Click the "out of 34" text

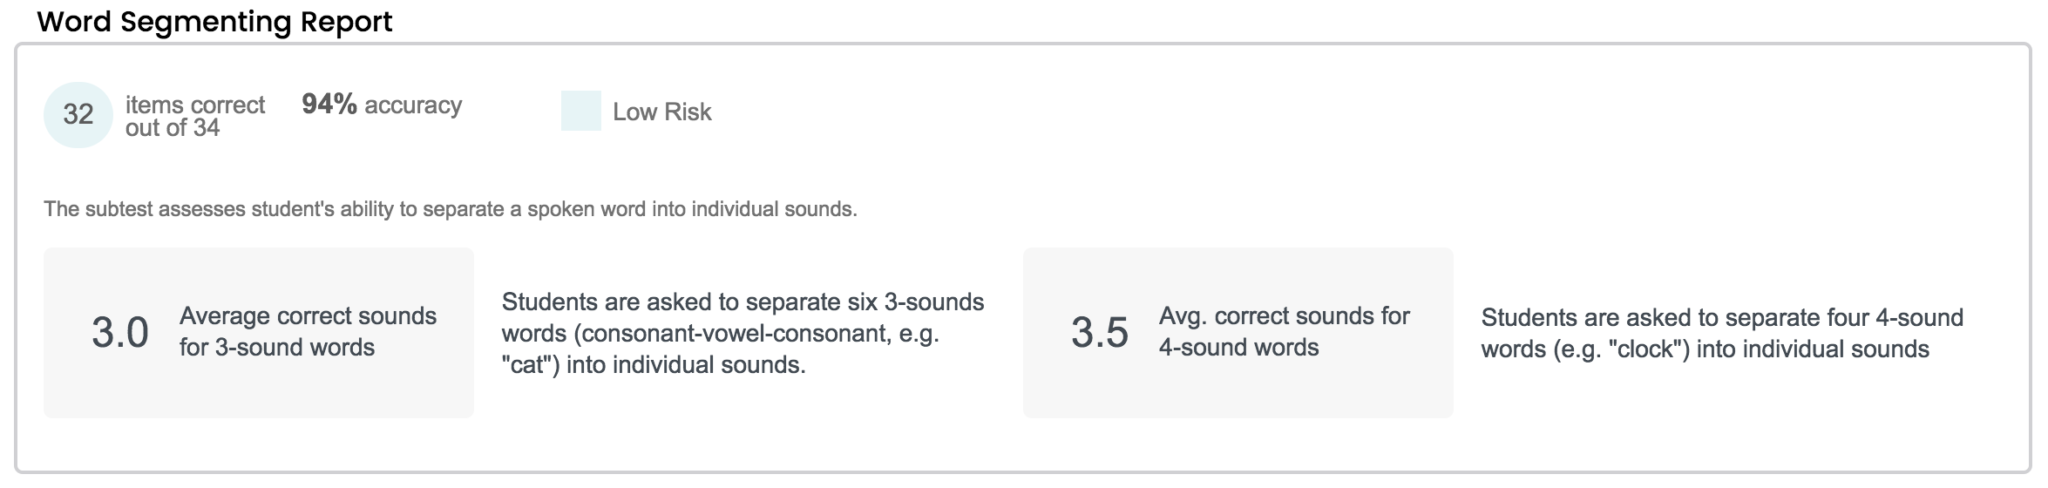172,128
